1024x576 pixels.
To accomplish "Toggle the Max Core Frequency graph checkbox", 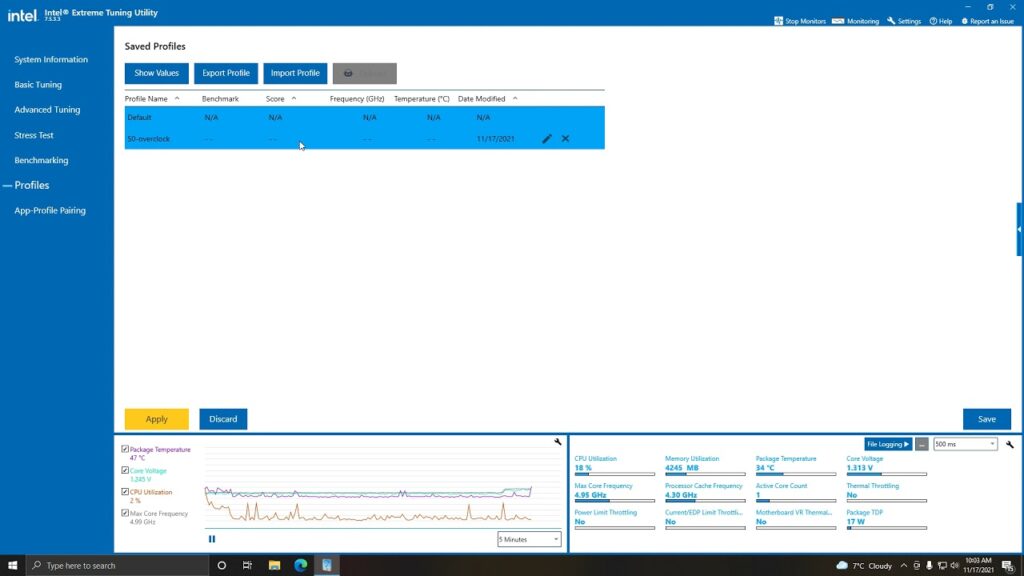I will [x=125, y=513].
